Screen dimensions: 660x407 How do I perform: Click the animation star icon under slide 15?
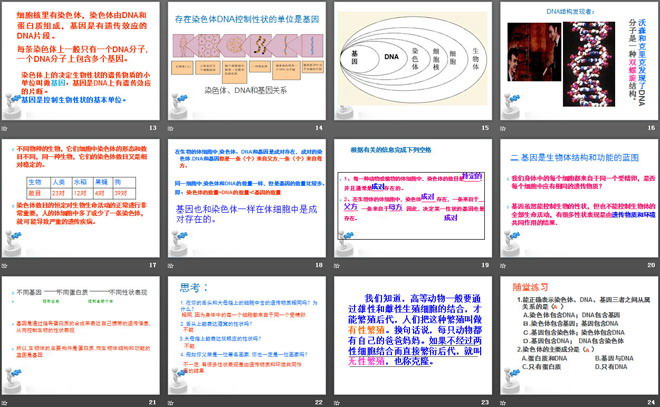[x=338, y=130]
